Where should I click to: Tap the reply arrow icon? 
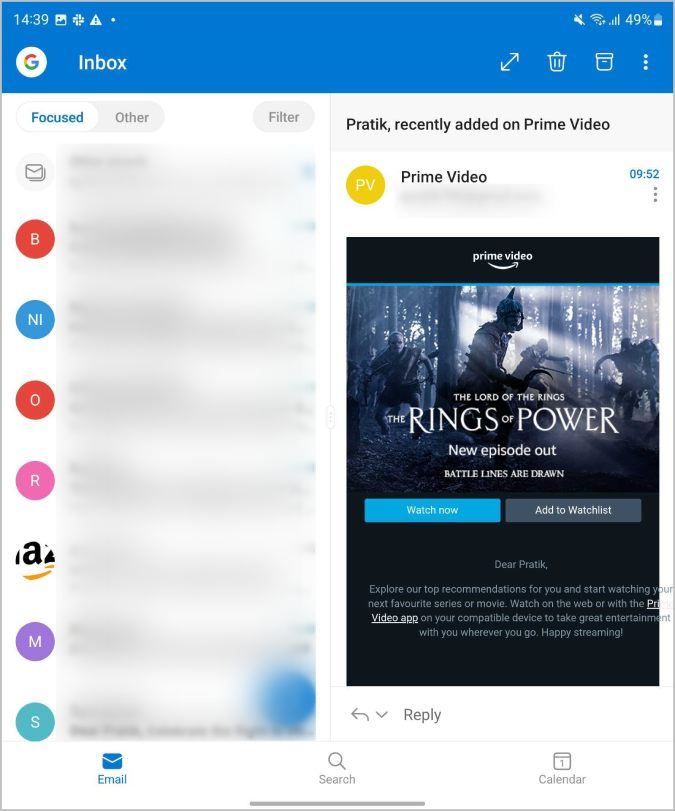(x=359, y=715)
